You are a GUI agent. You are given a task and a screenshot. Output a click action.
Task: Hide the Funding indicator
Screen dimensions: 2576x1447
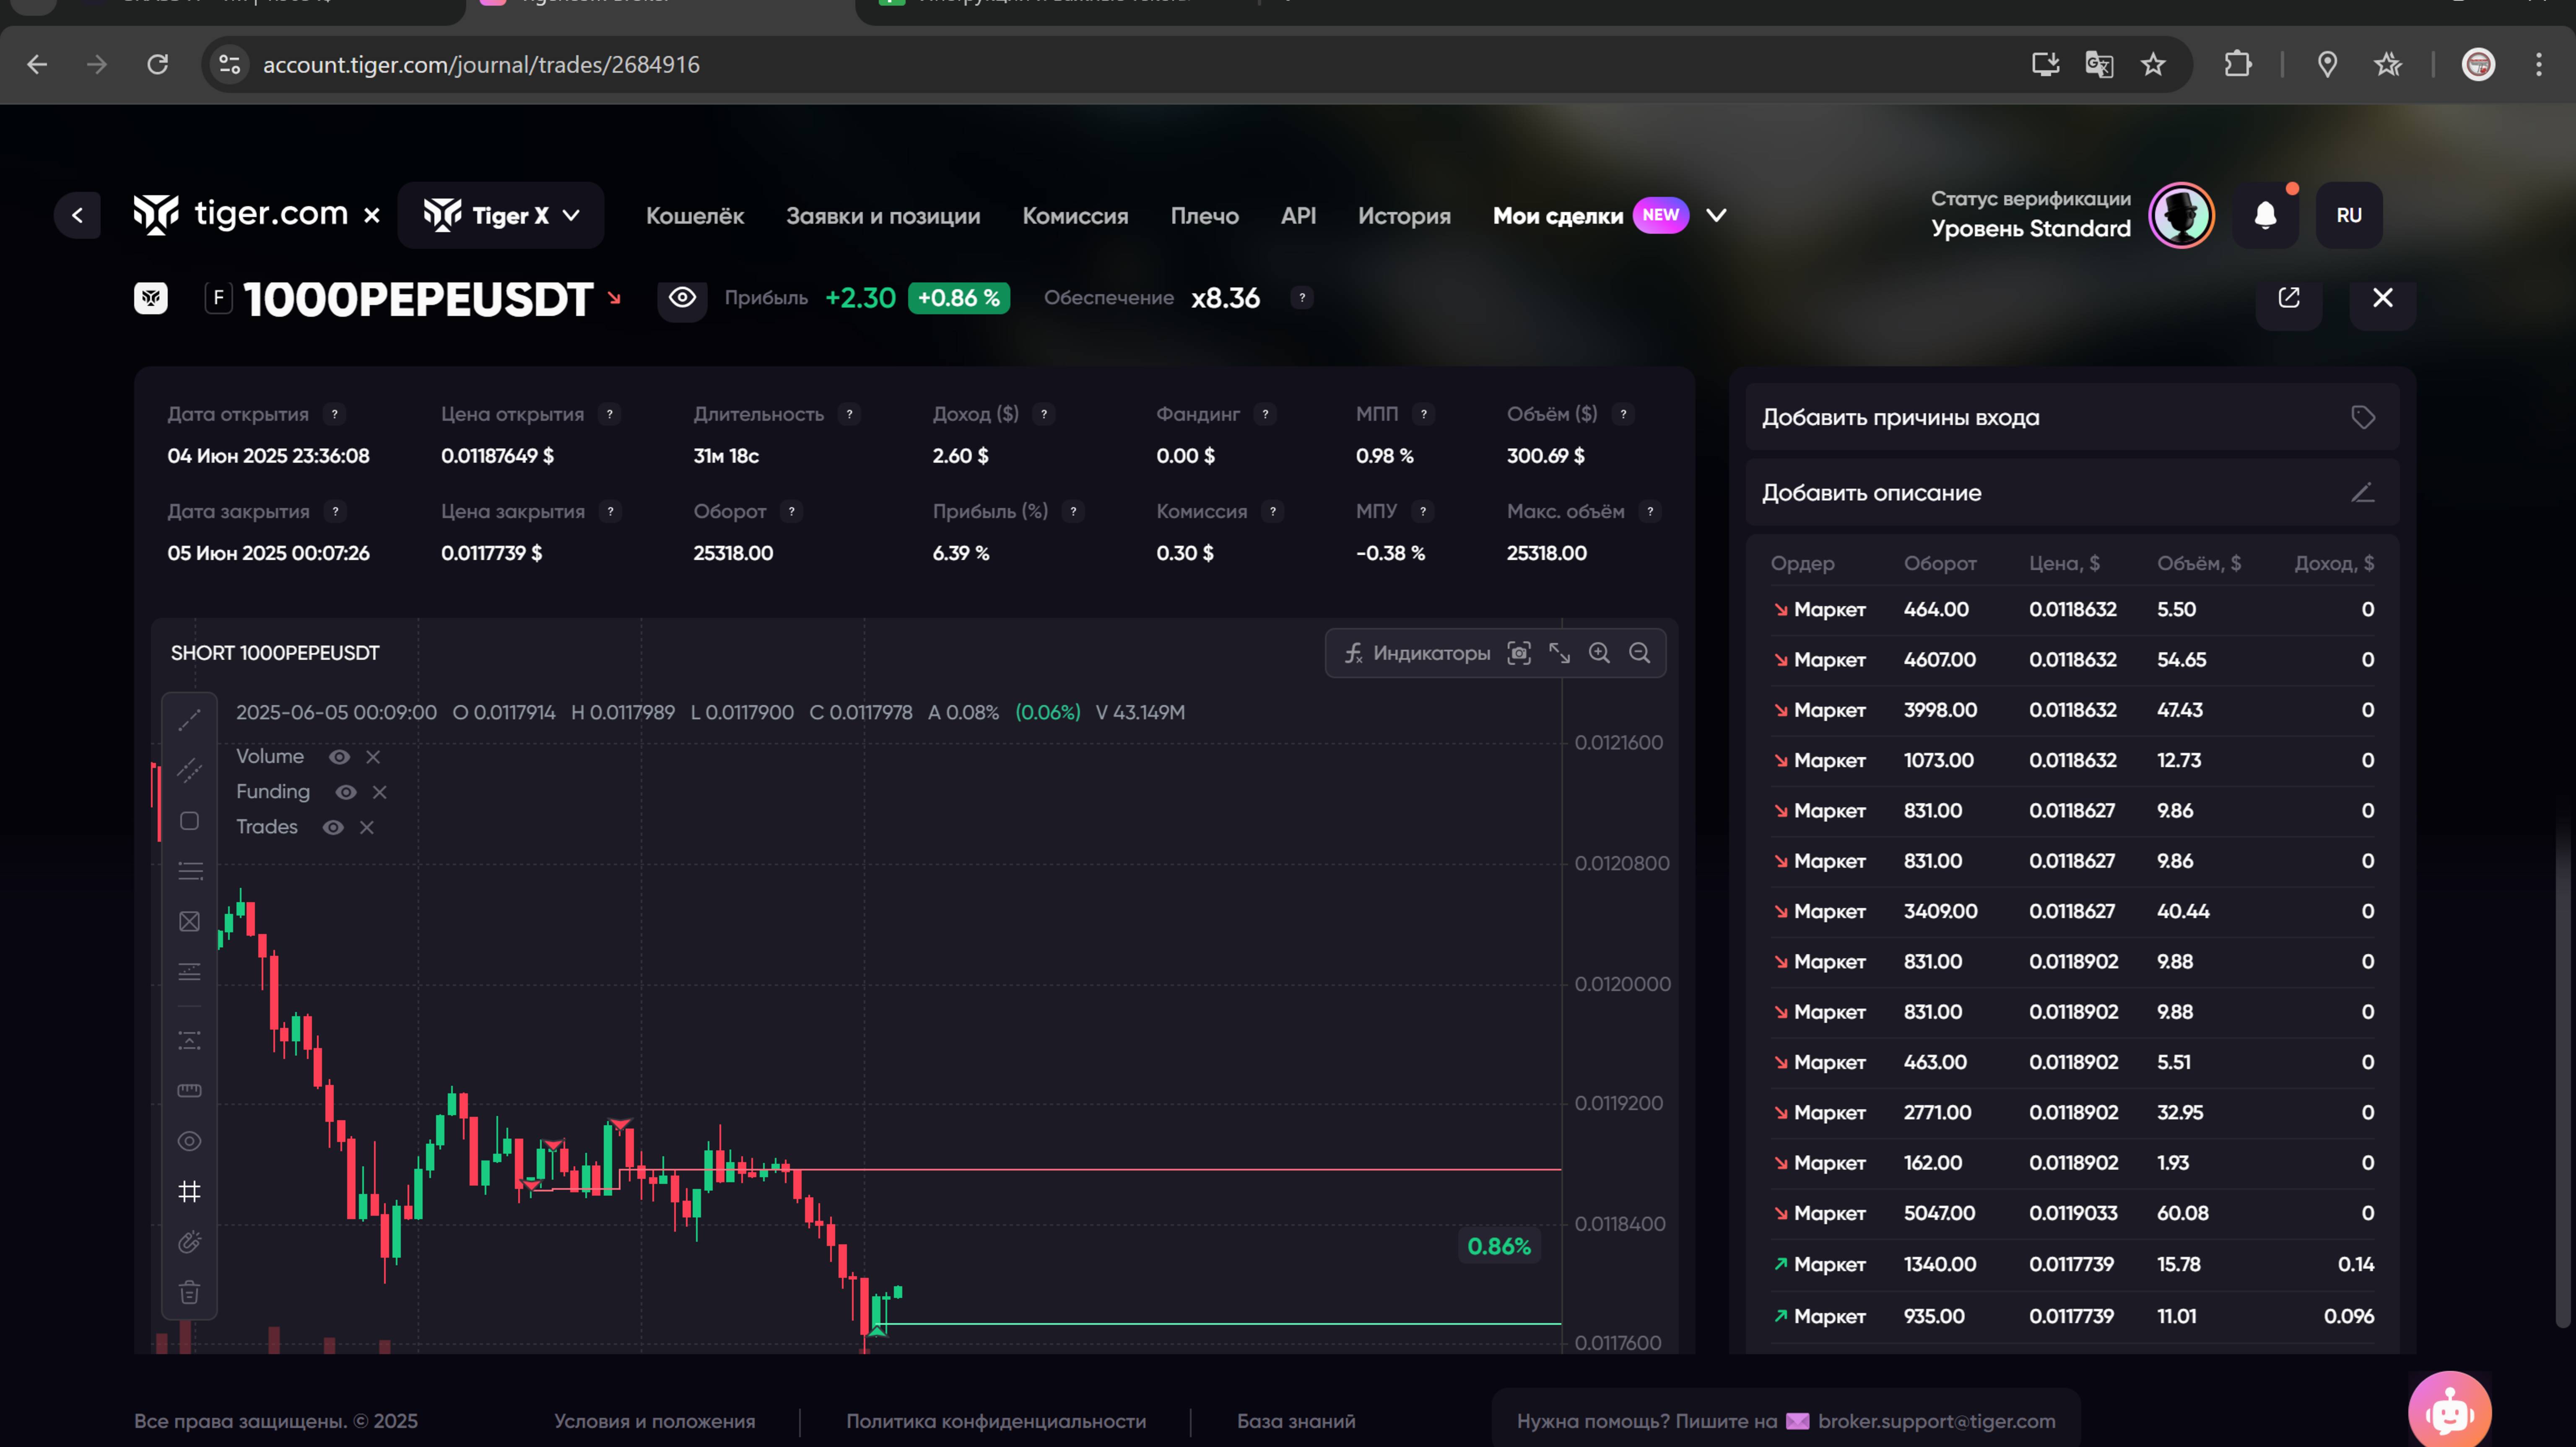346,792
